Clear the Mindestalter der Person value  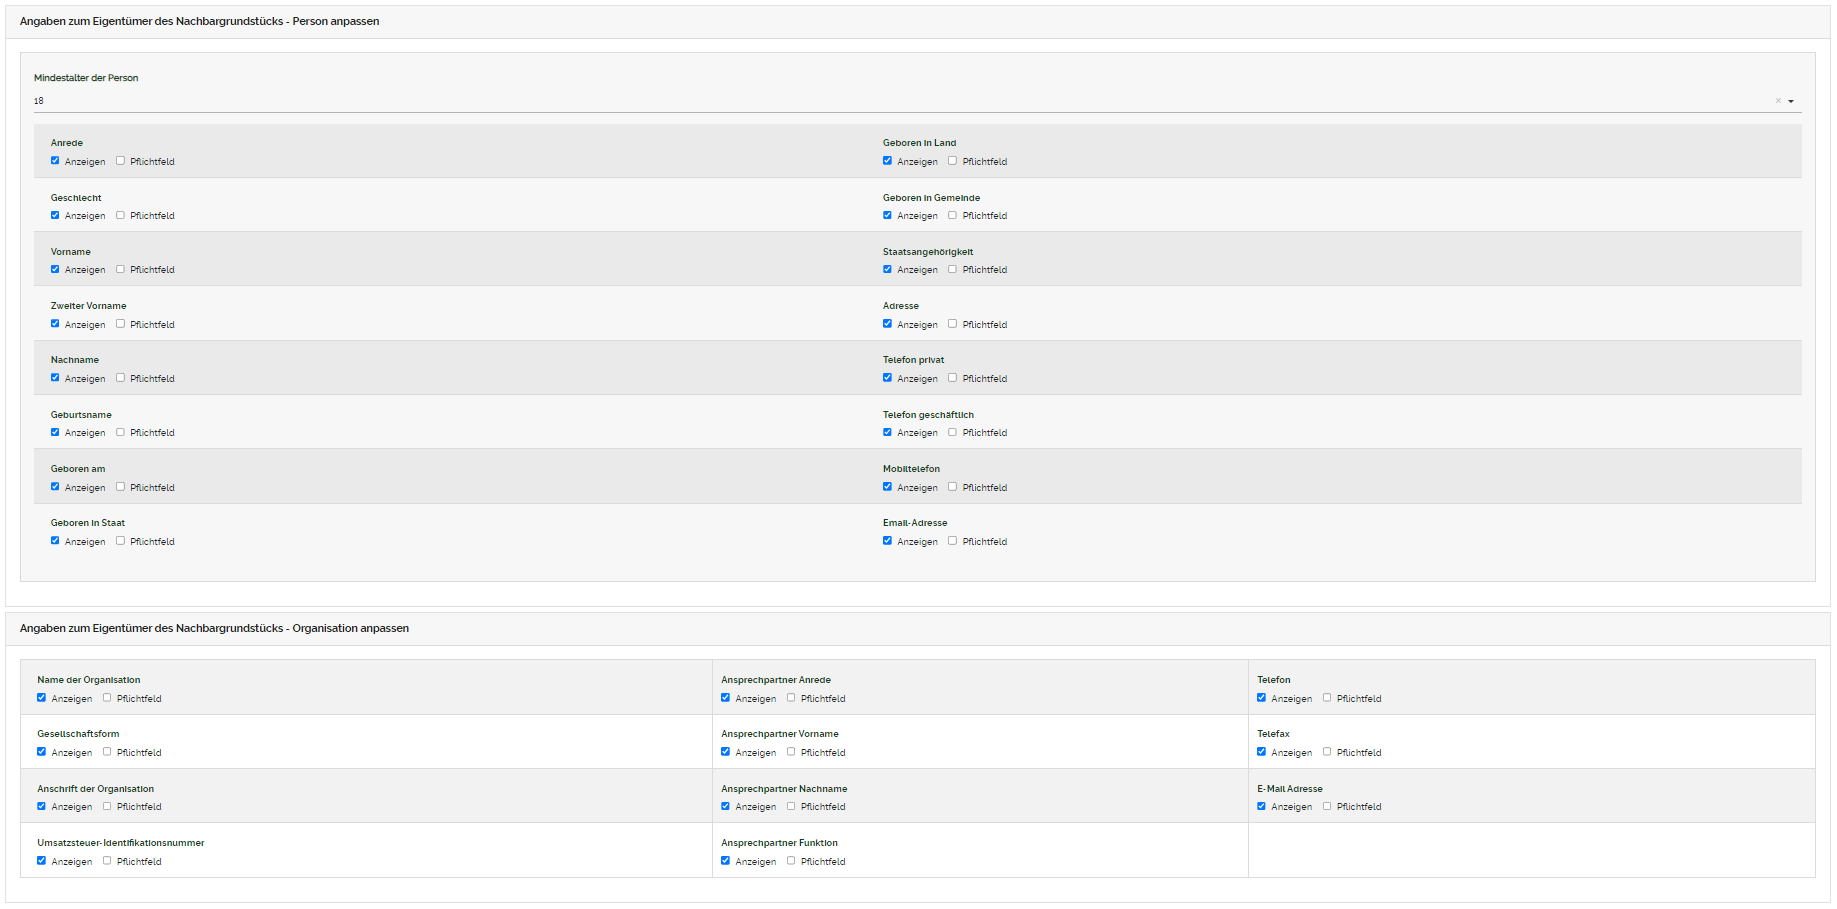pyautogui.click(x=1778, y=101)
